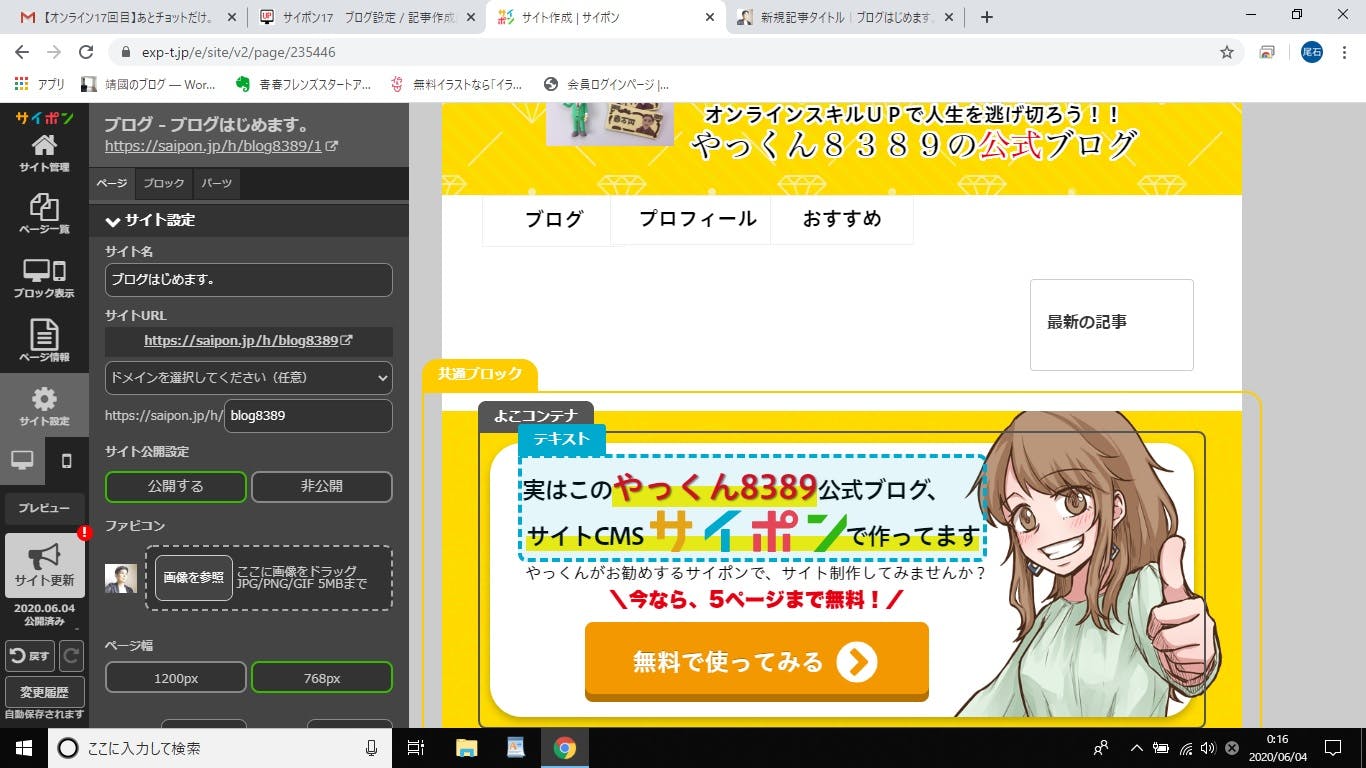Click the site name input field
The image size is (1366, 768).
click(248, 280)
